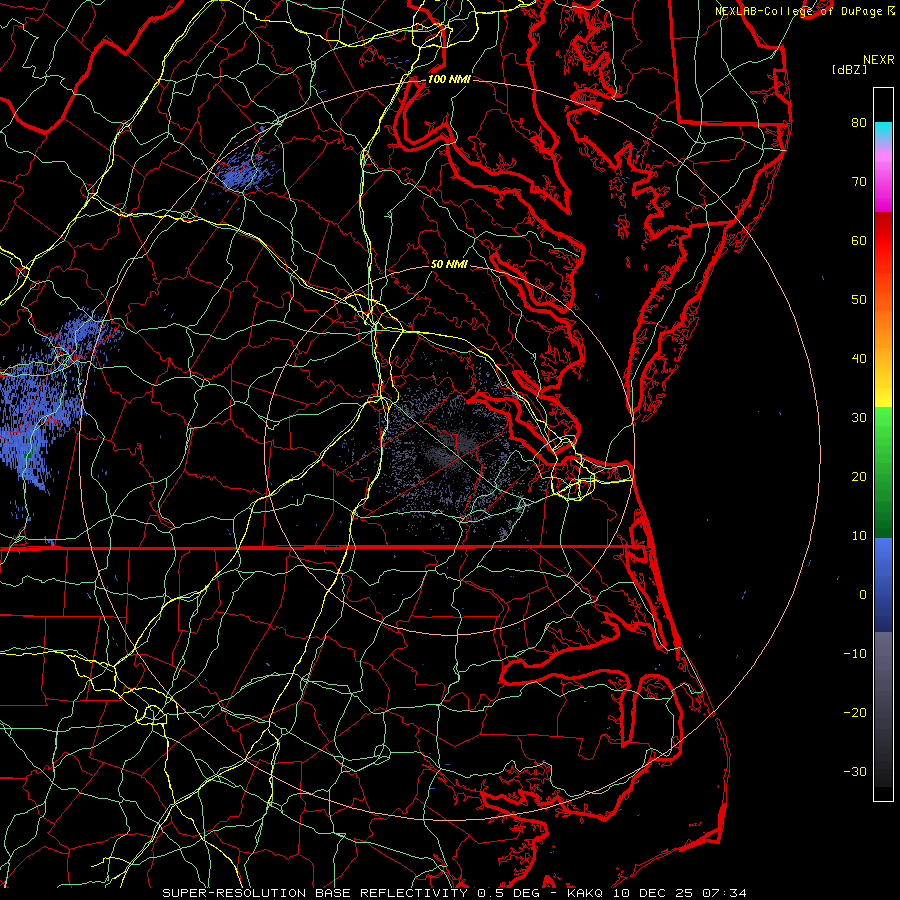Image resolution: width=900 pixels, height=900 pixels.
Task: Click the -30 dBZ scale value
Action: point(855,772)
